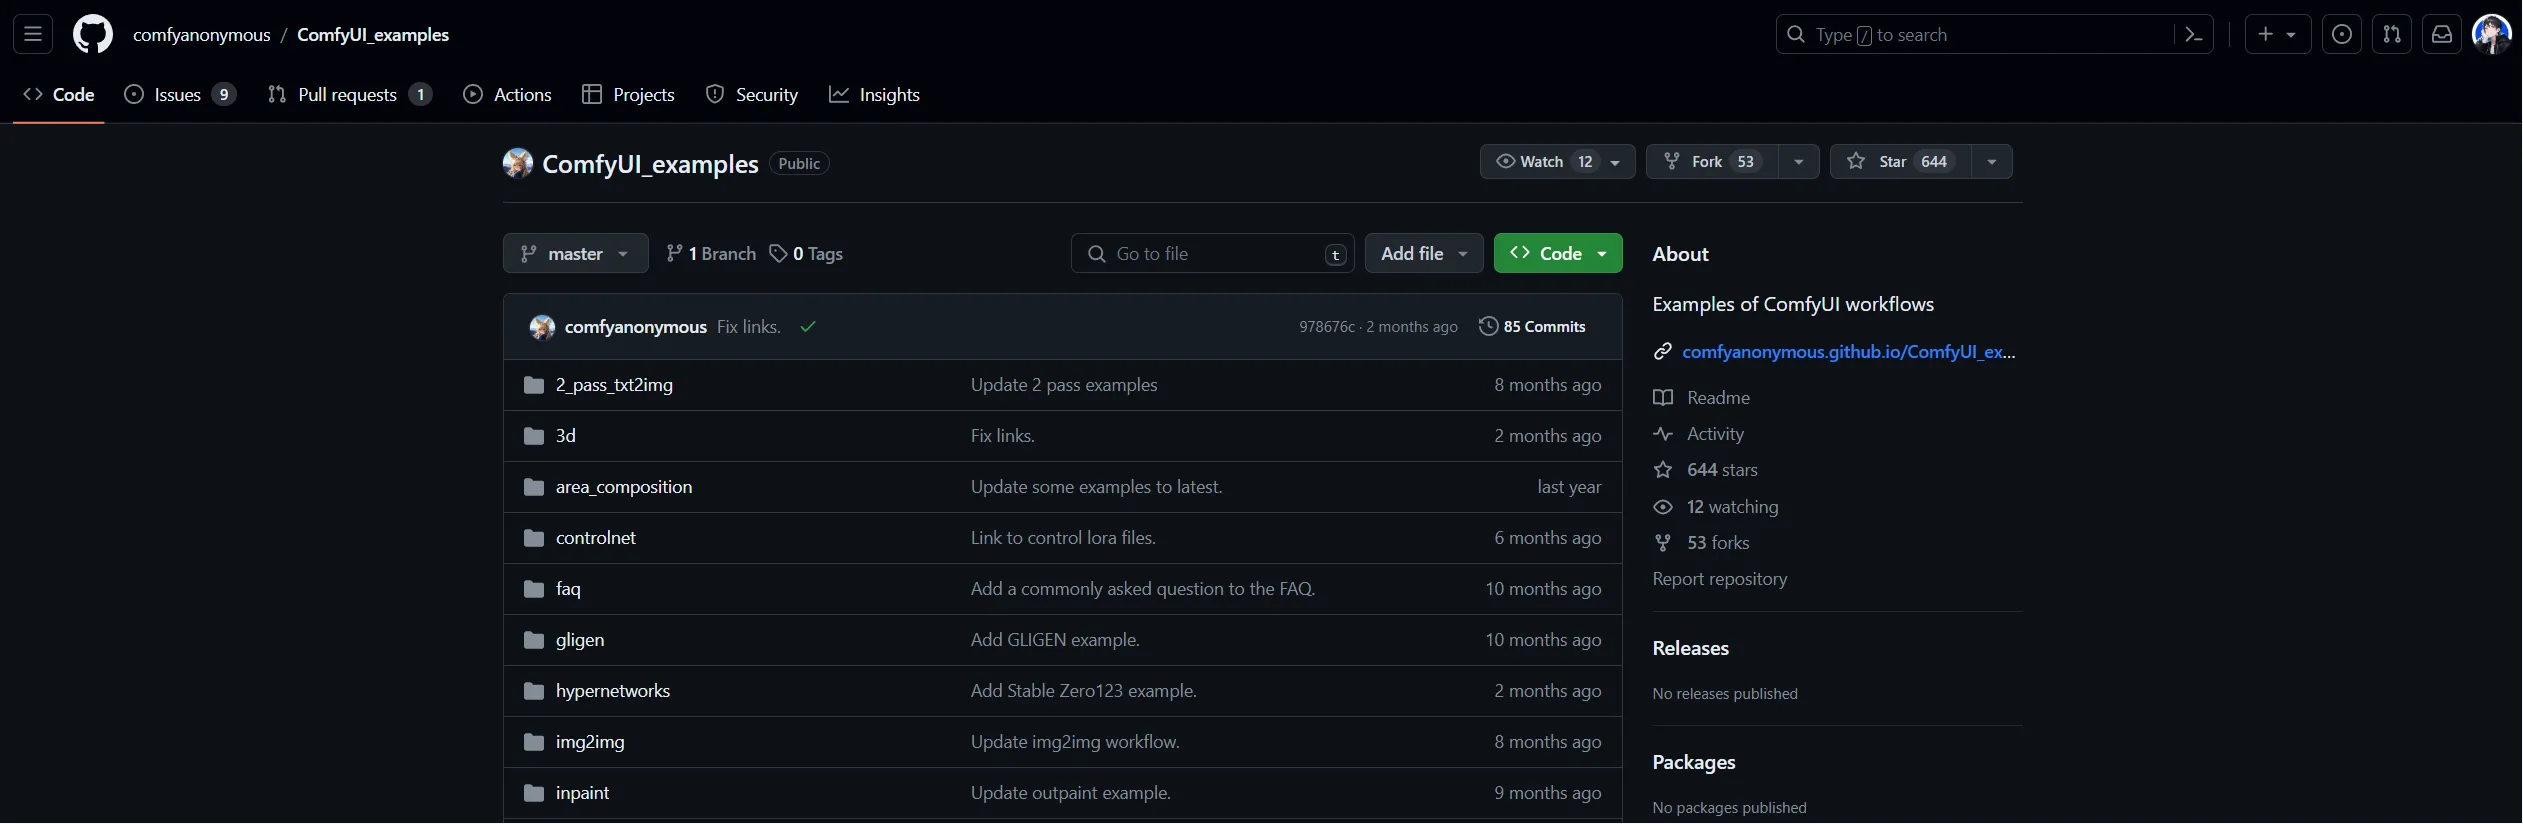This screenshot has height=824, width=2523.
Task: Click the green commit status checkmark
Action: pos(808,327)
